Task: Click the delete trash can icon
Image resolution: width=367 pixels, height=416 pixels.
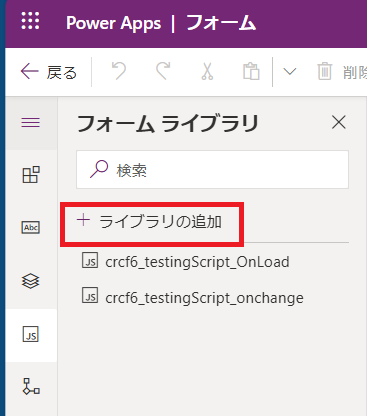Action: click(x=324, y=71)
